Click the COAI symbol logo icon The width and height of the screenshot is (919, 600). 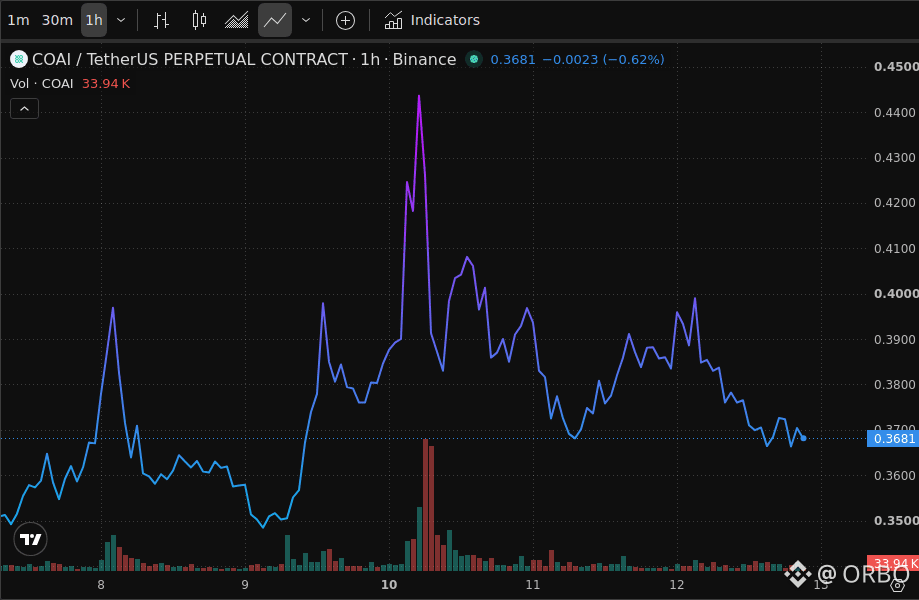tap(19, 59)
